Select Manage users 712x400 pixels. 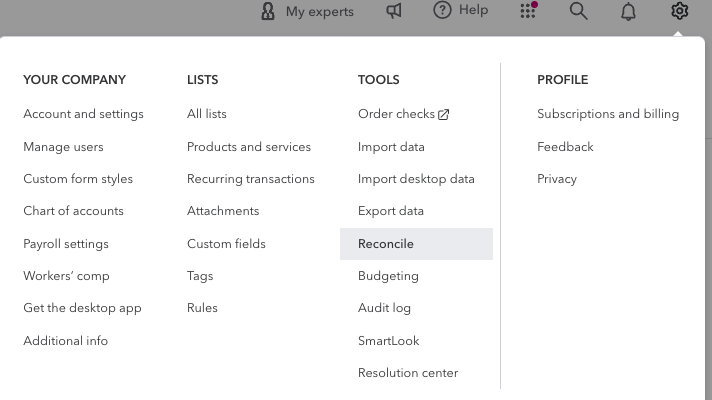[64, 147]
